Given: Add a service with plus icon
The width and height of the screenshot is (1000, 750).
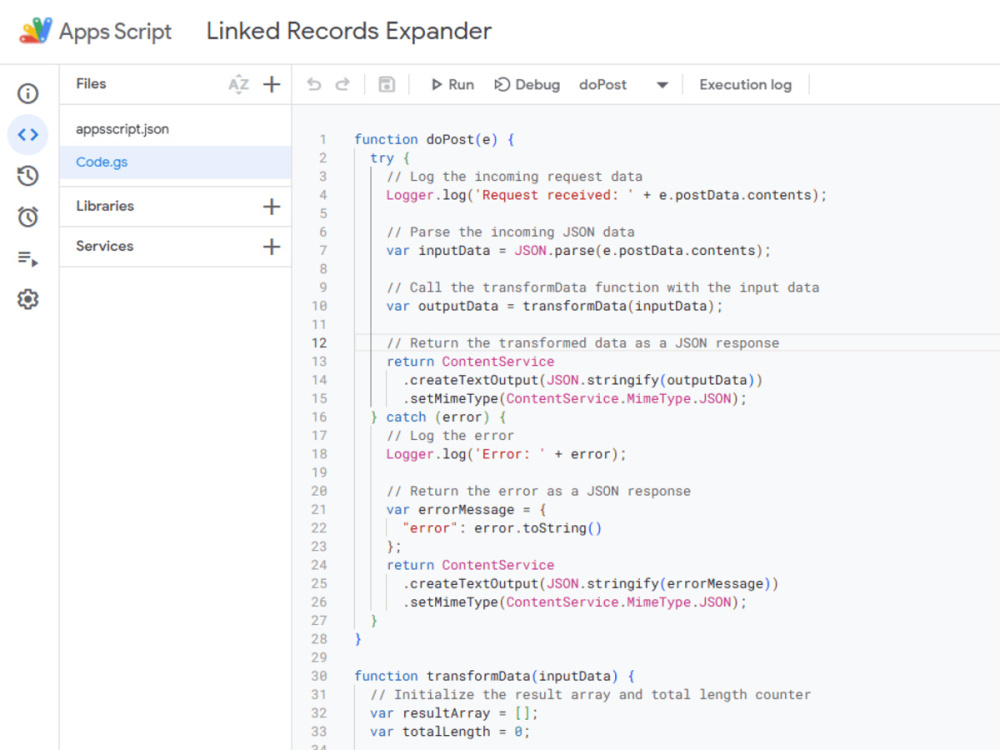Looking at the screenshot, I should click(272, 247).
